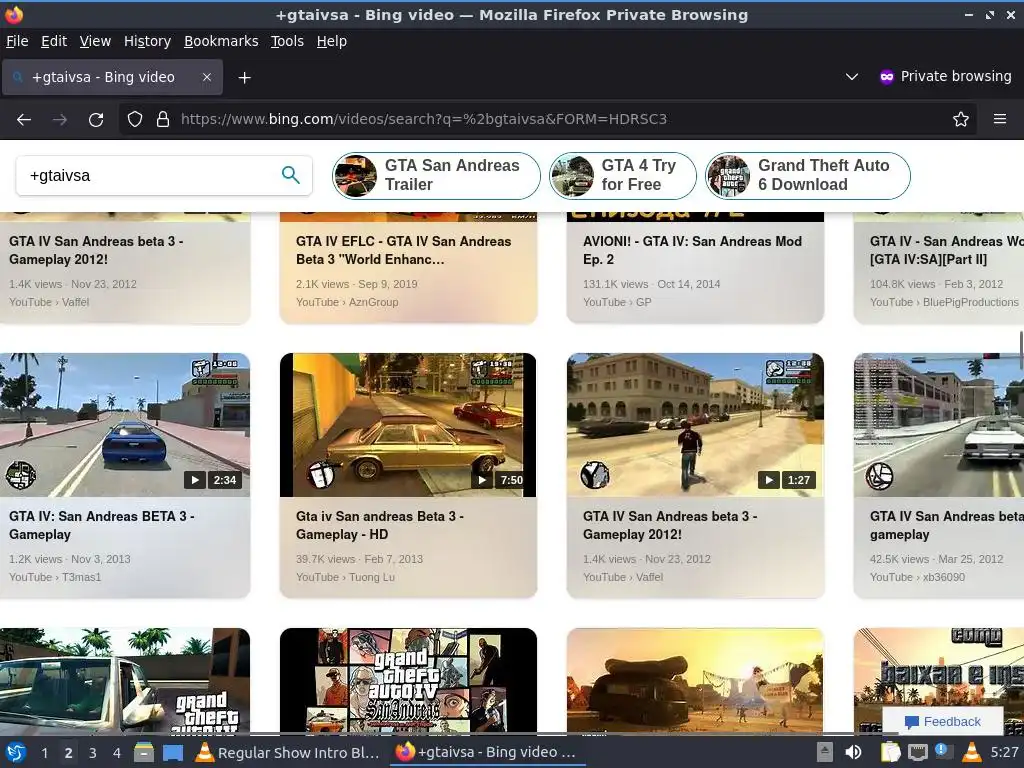Click the 5:27 taskbar clock
This screenshot has height=768, width=1024.
pyautogui.click(x=1004, y=752)
